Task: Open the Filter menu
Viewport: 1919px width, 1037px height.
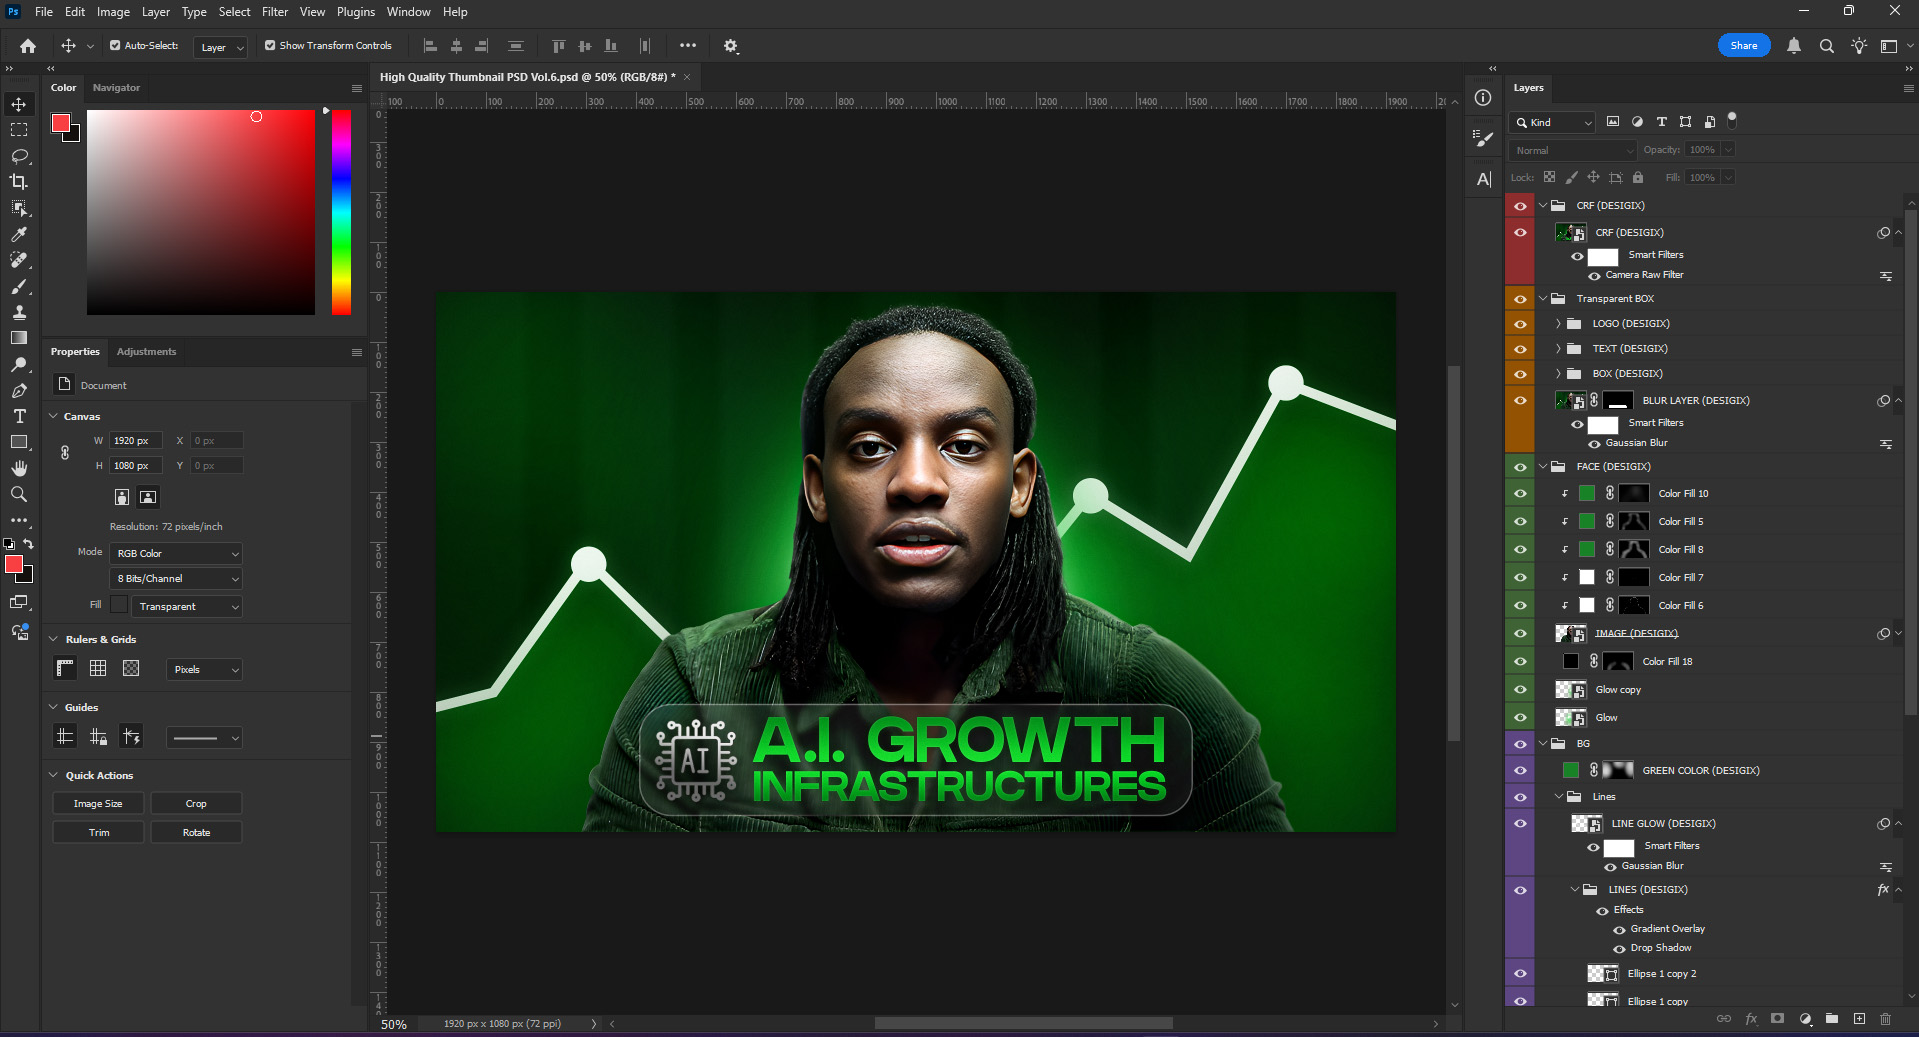Action: coord(274,12)
